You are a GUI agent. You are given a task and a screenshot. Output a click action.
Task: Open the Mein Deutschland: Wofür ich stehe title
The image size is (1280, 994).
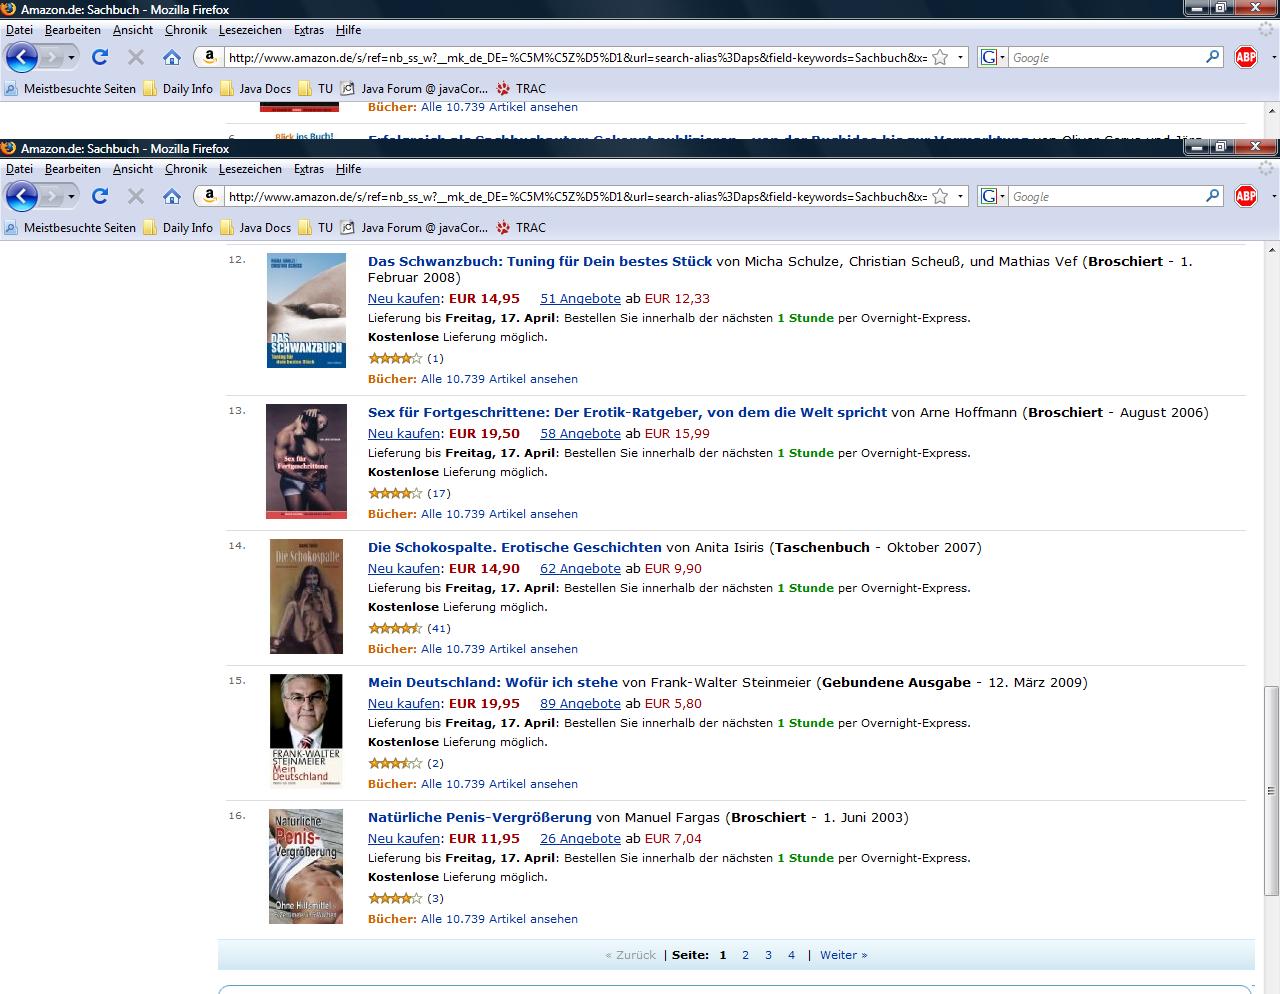pos(493,682)
